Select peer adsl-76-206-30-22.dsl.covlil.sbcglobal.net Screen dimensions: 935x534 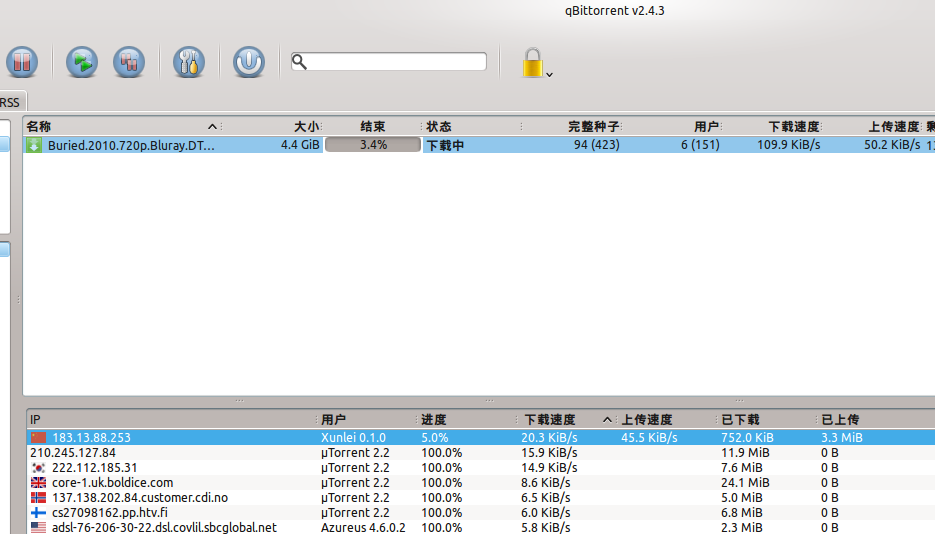coord(481,527)
